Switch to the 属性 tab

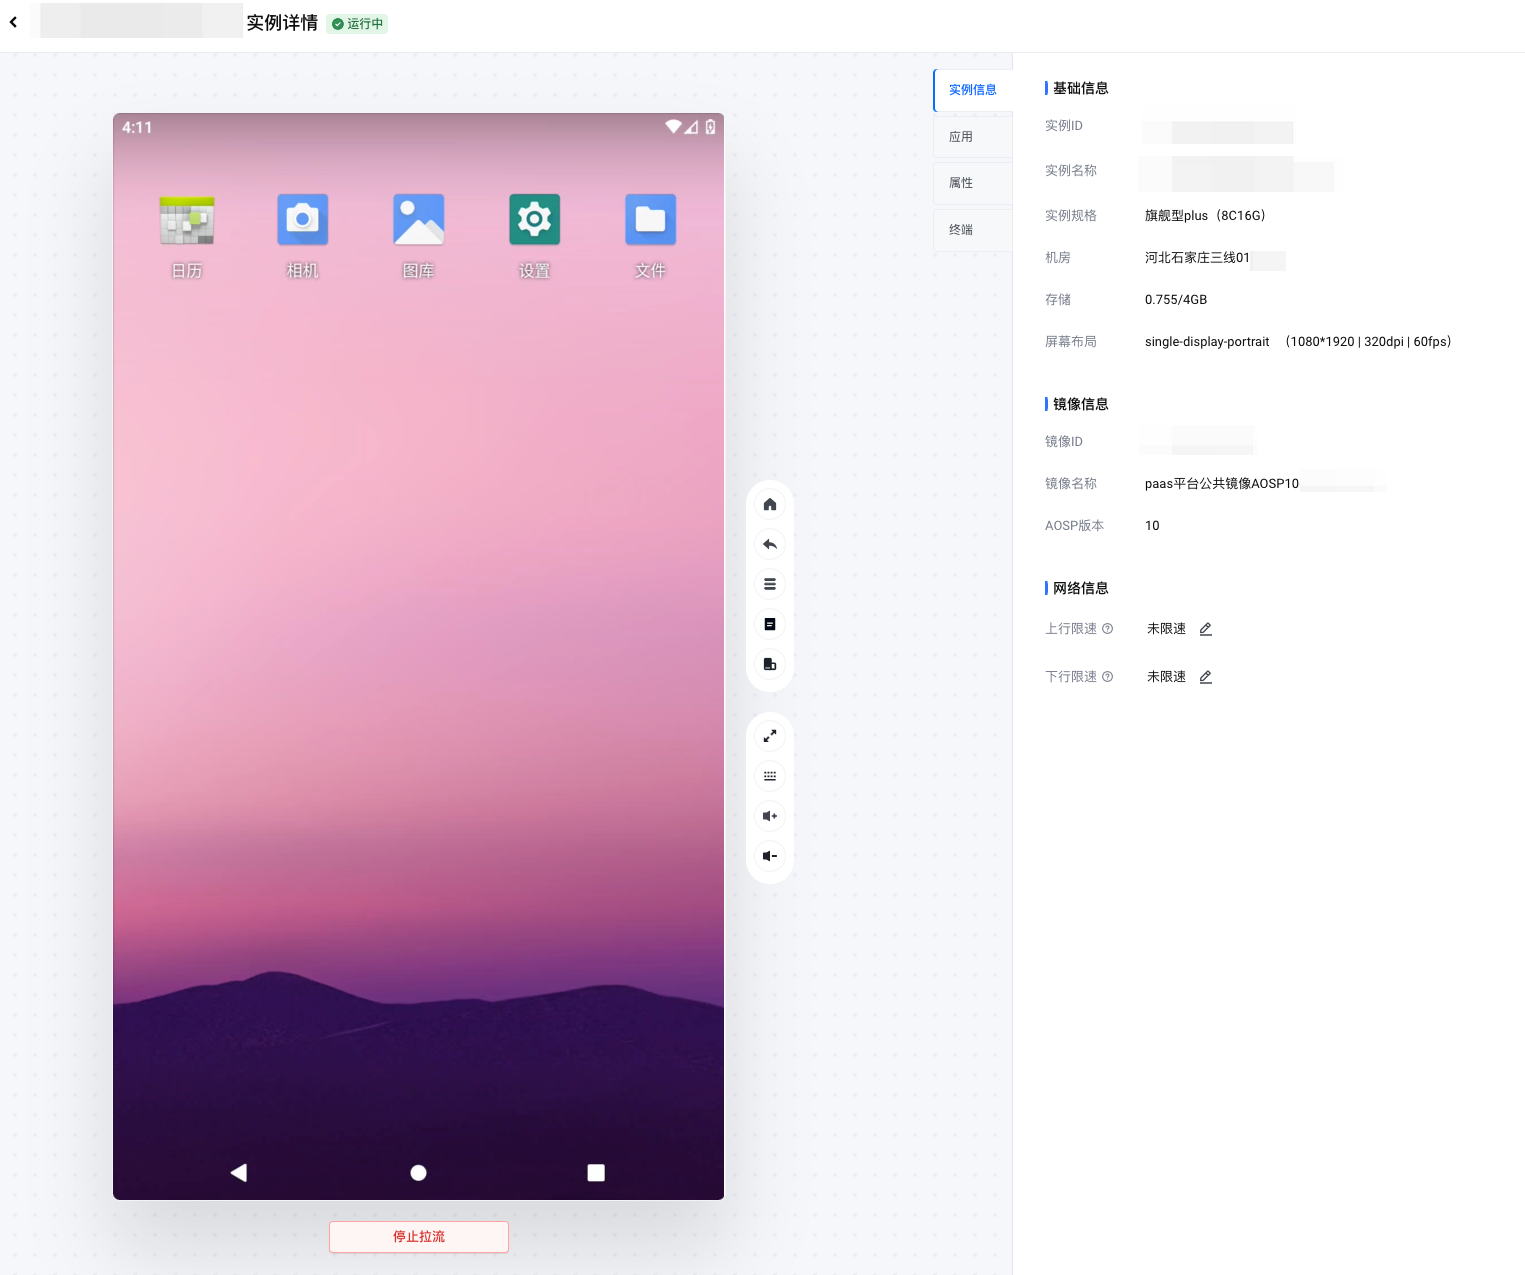[x=972, y=183]
